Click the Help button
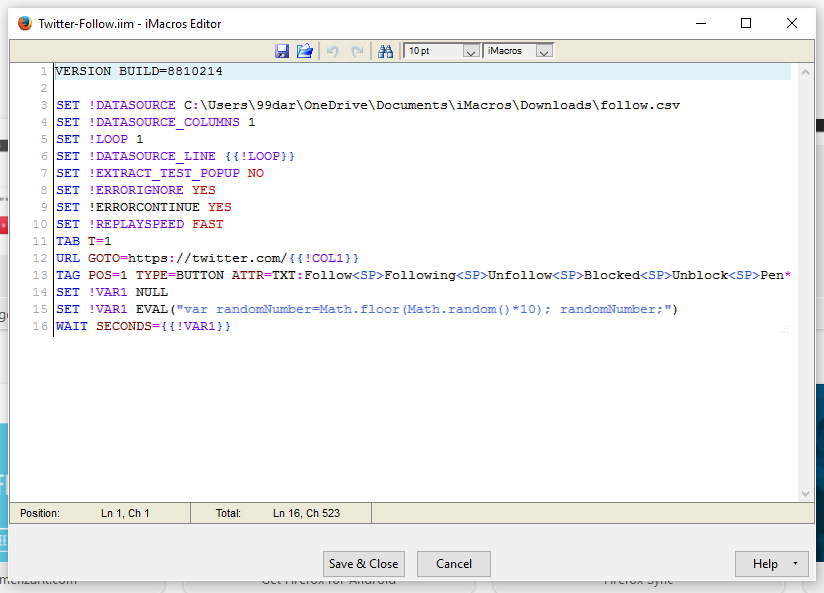824x593 pixels. pyautogui.click(x=765, y=564)
